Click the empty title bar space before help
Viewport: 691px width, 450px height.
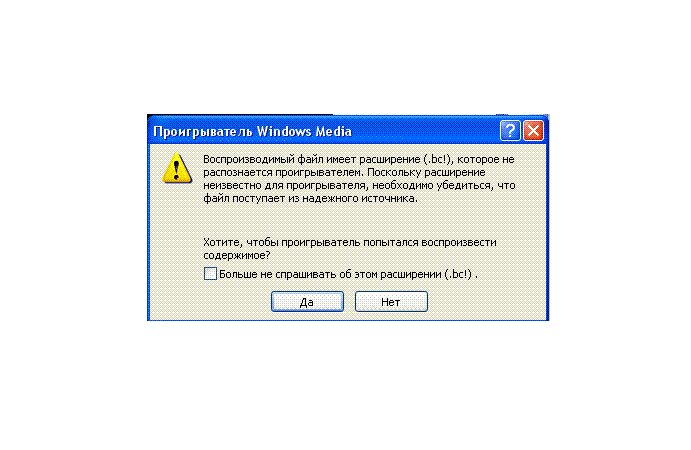425,131
